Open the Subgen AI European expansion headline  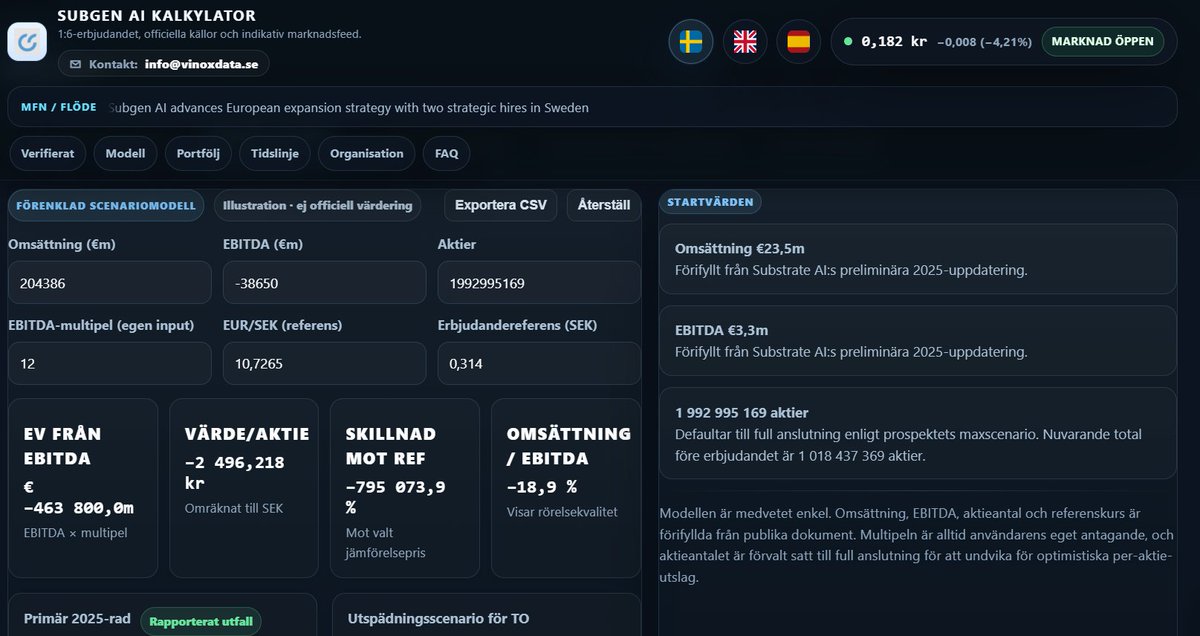pyautogui.click(x=348, y=107)
